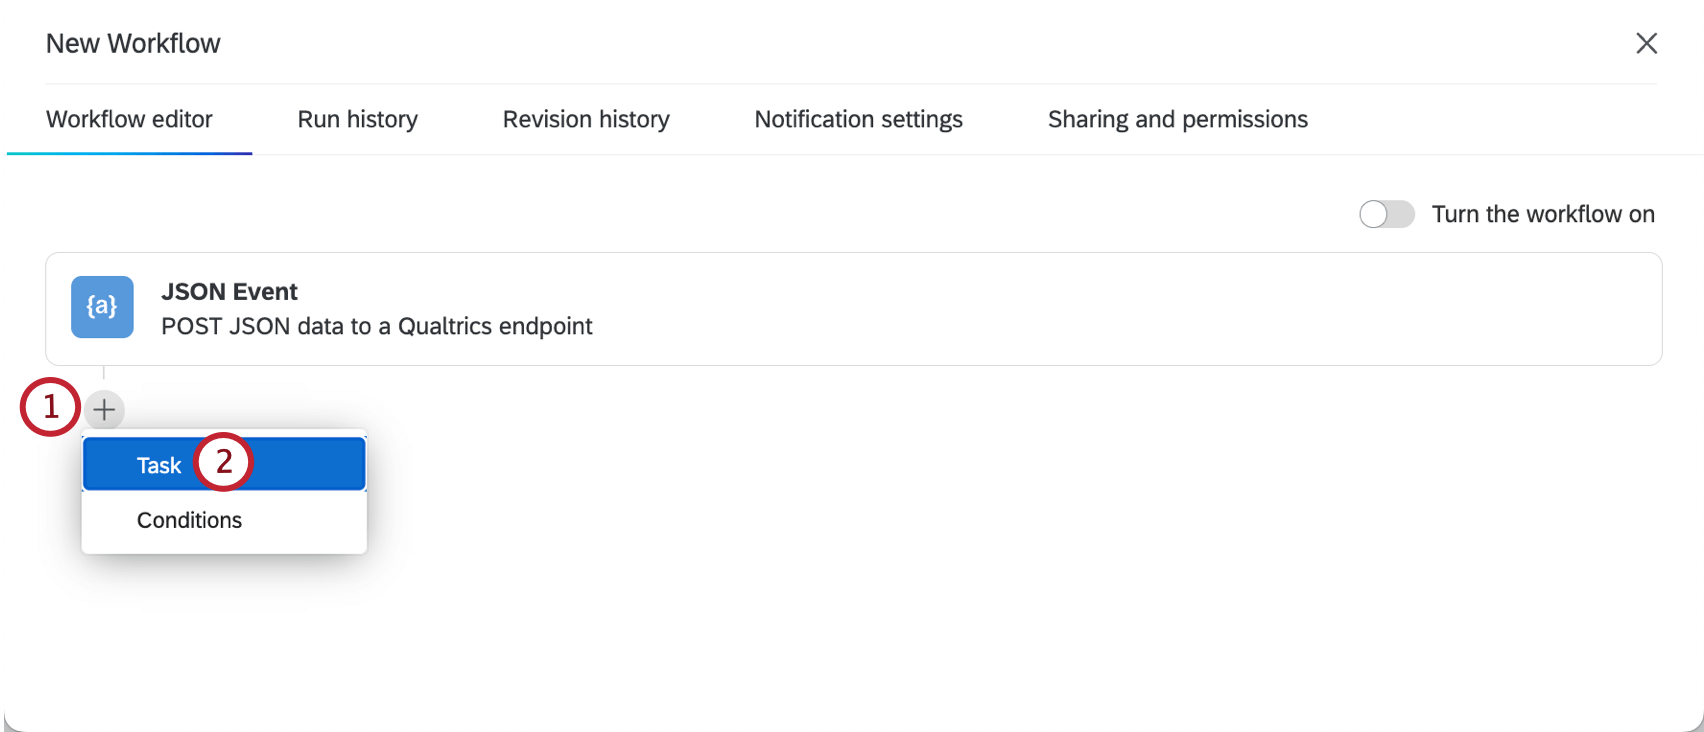The image size is (1704, 732).
Task: Click the 'Turn the workflow on' label
Action: click(1542, 214)
